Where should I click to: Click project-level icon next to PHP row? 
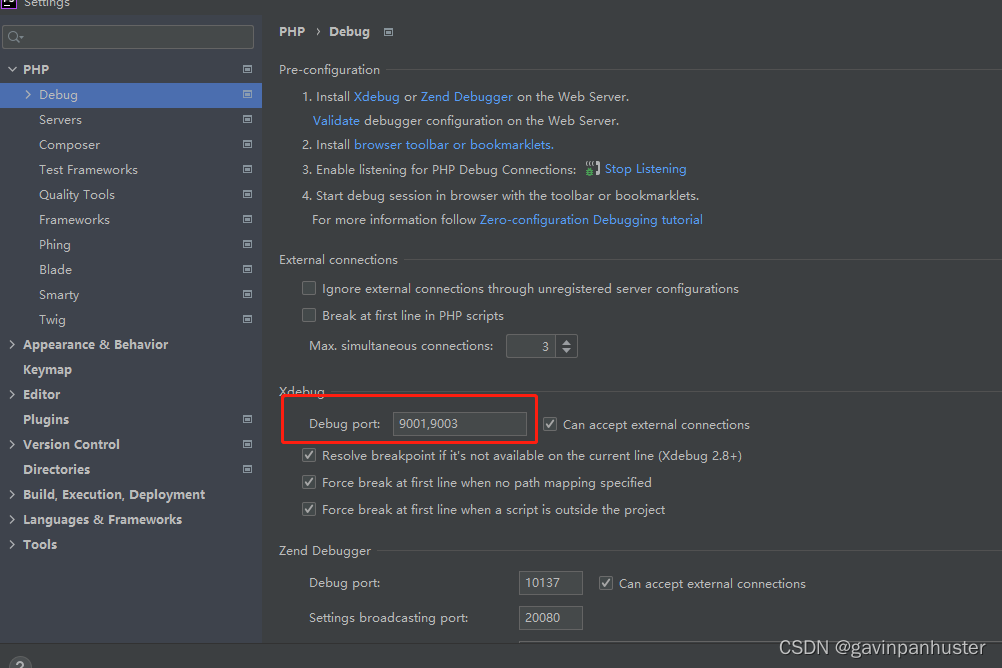click(247, 69)
